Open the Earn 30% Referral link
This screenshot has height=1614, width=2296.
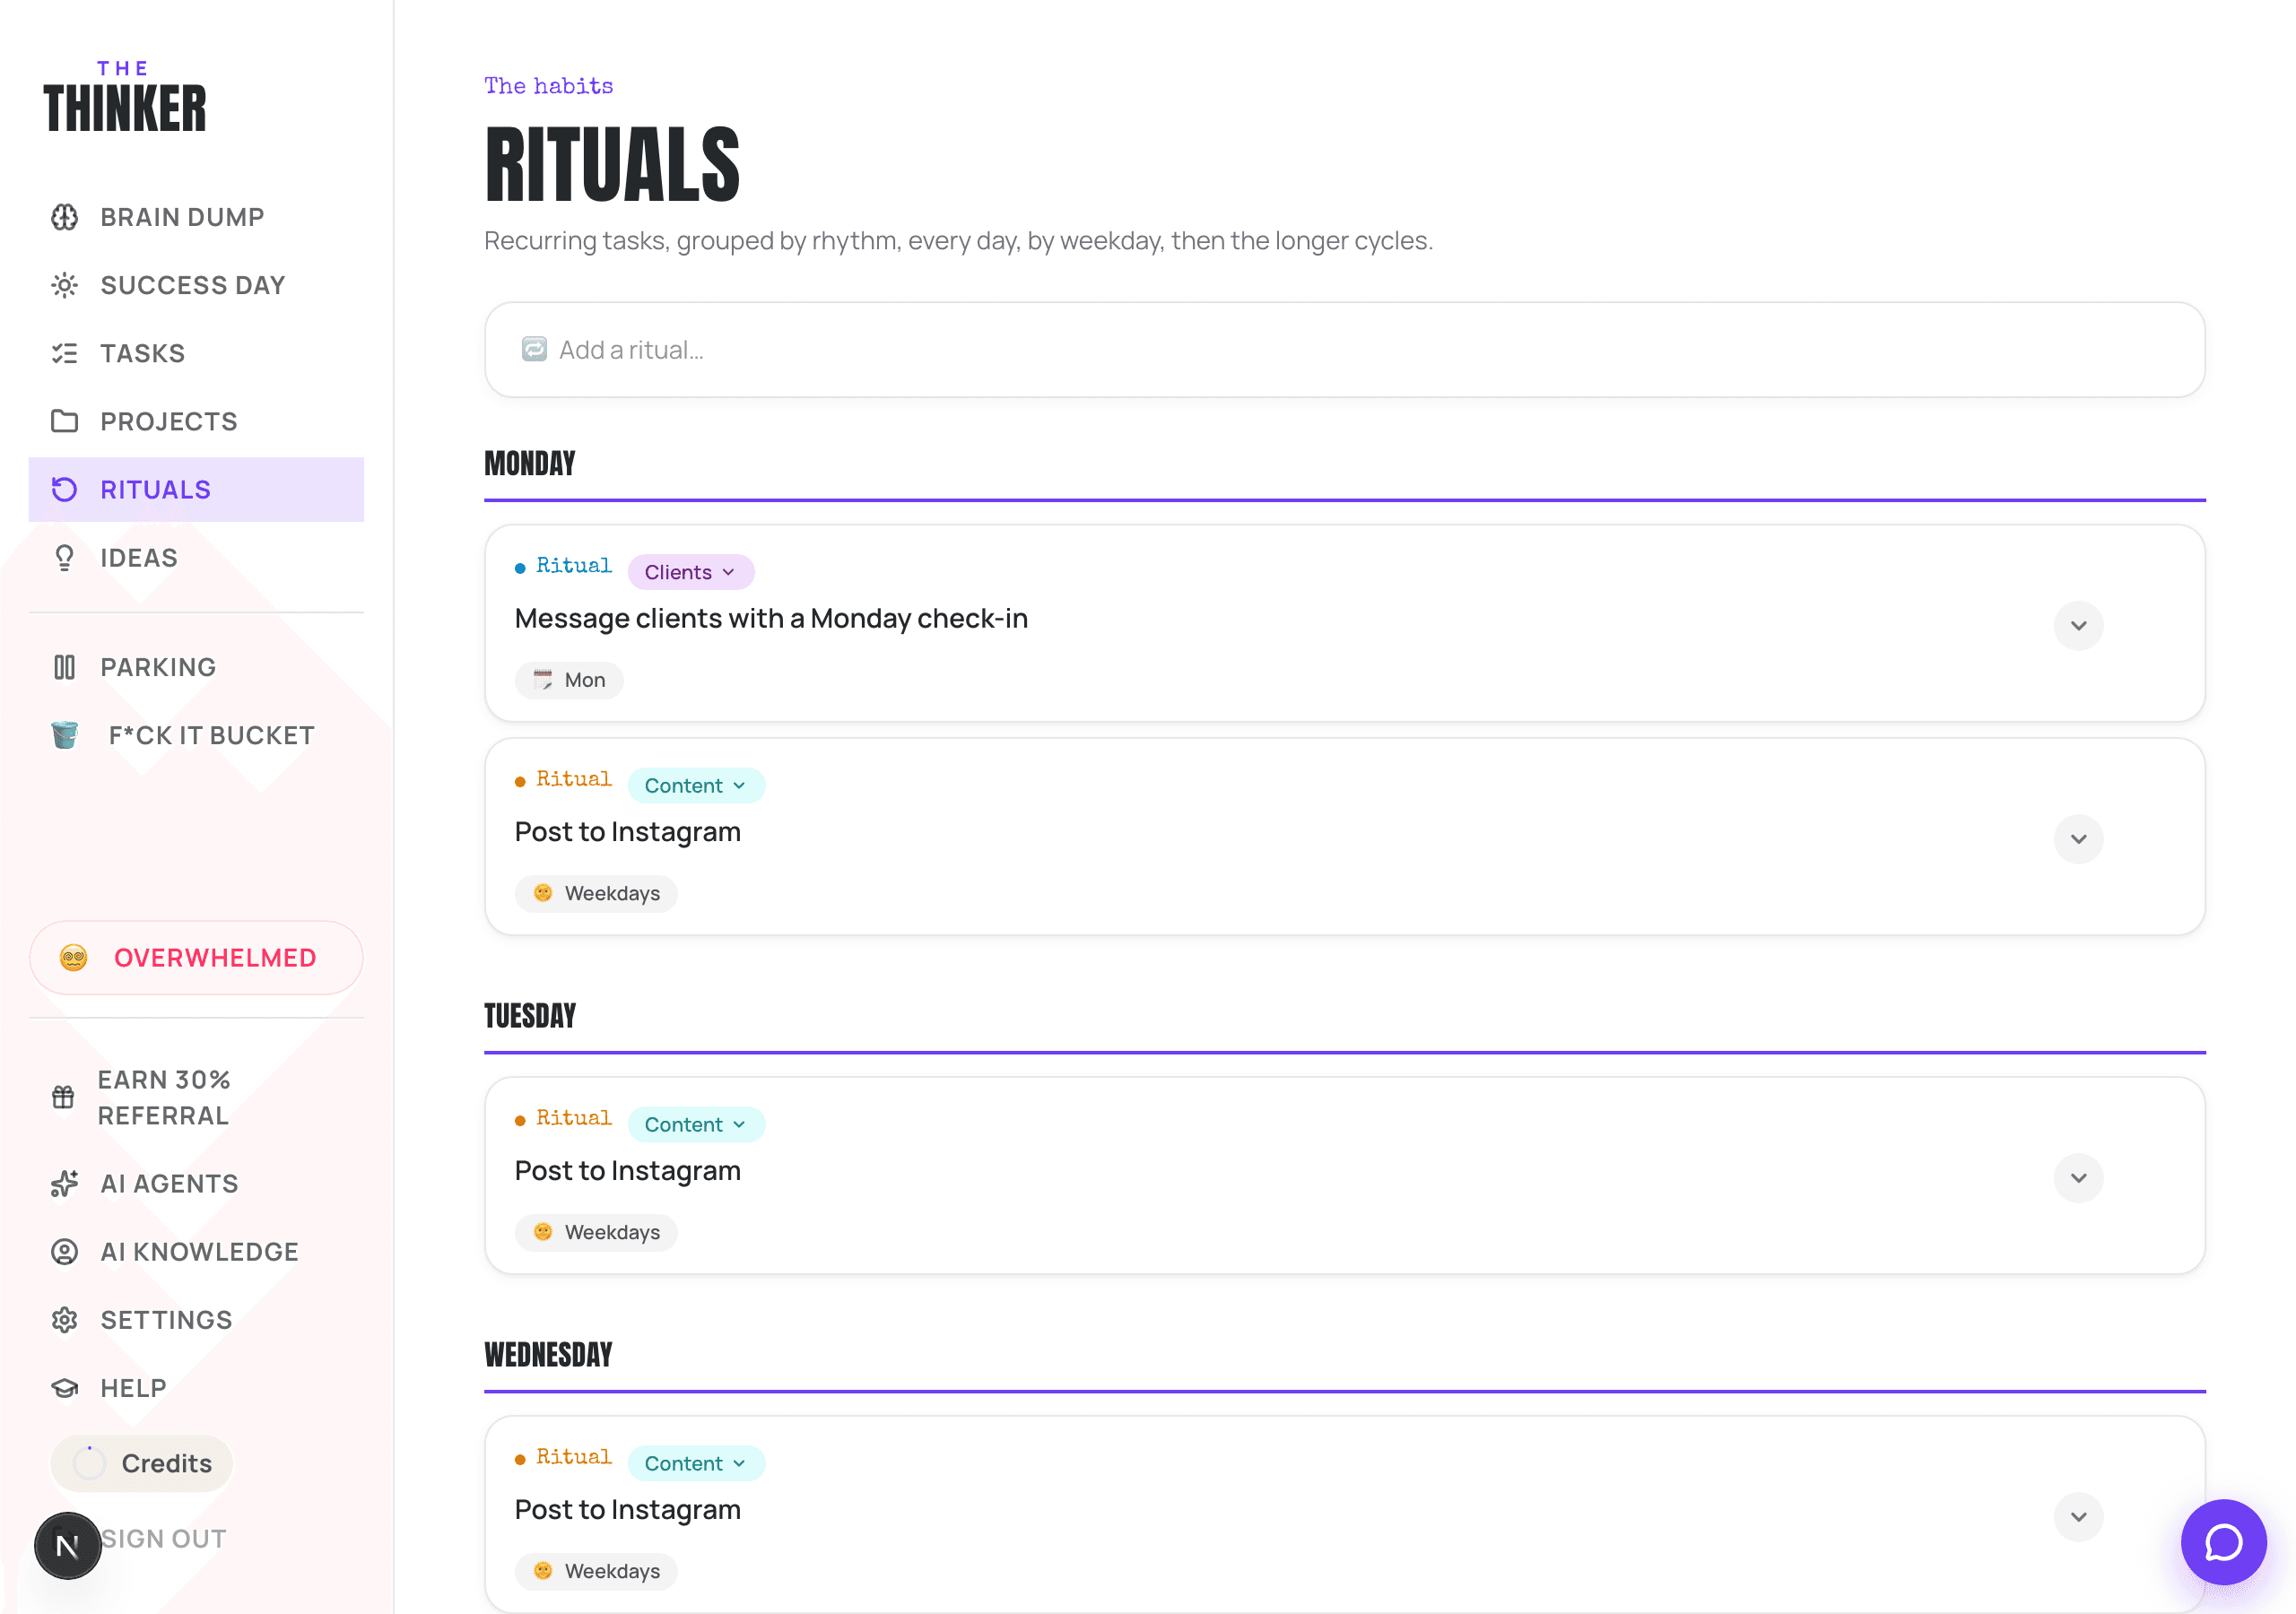coord(196,1098)
